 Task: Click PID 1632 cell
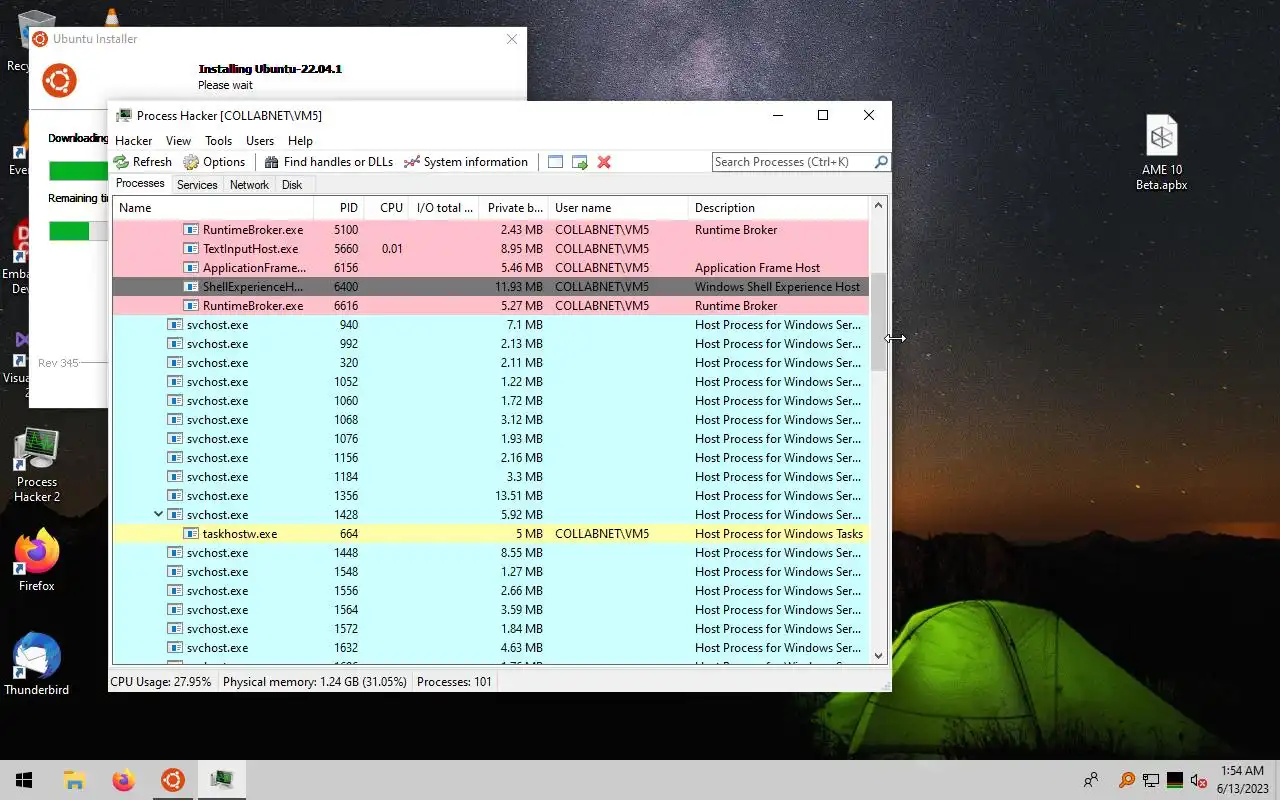click(x=346, y=648)
